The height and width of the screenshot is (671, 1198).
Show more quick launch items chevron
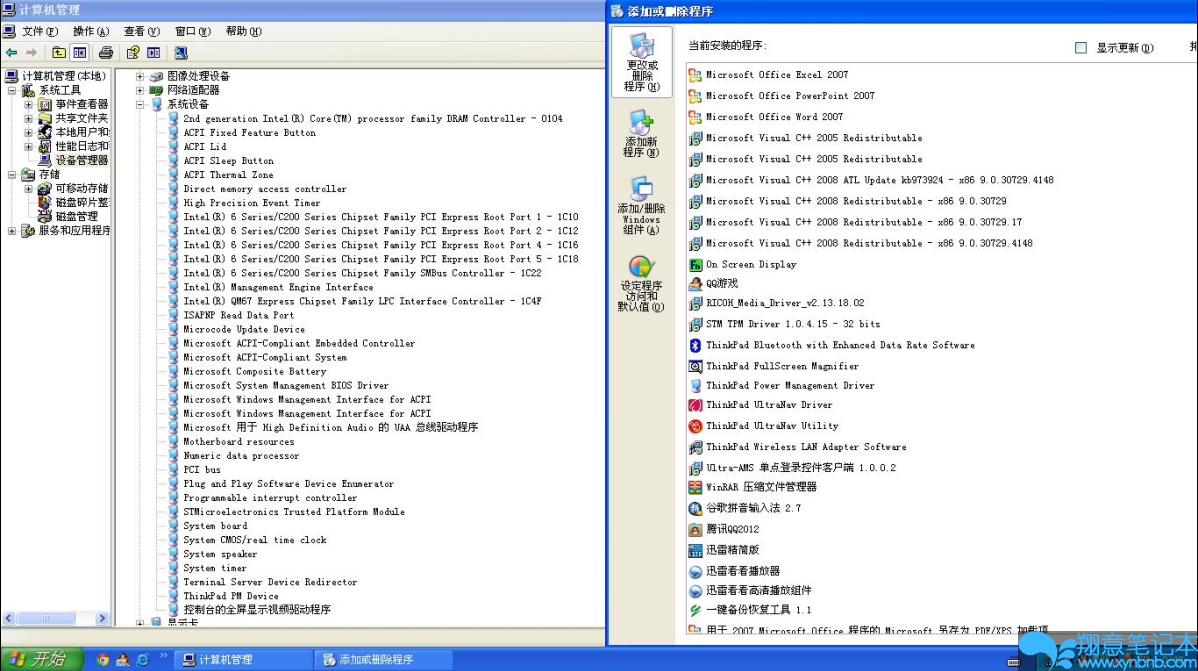tap(164, 656)
